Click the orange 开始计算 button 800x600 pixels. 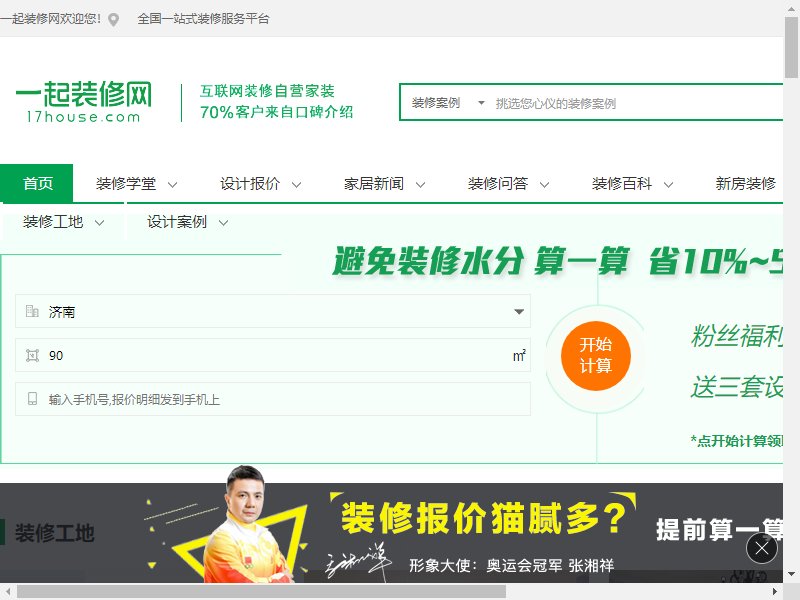[x=596, y=356]
